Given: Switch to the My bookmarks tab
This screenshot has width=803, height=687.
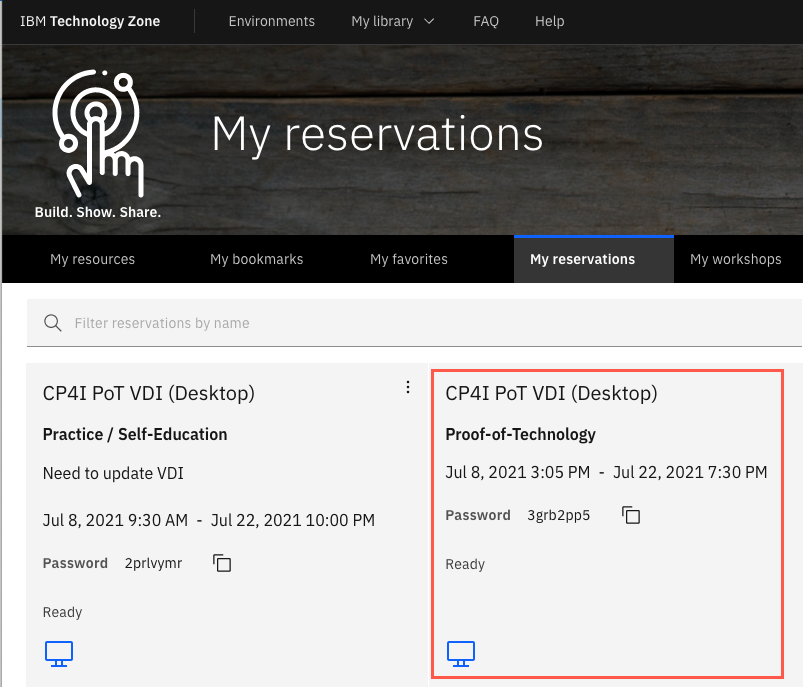Looking at the screenshot, I should [x=257, y=259].
